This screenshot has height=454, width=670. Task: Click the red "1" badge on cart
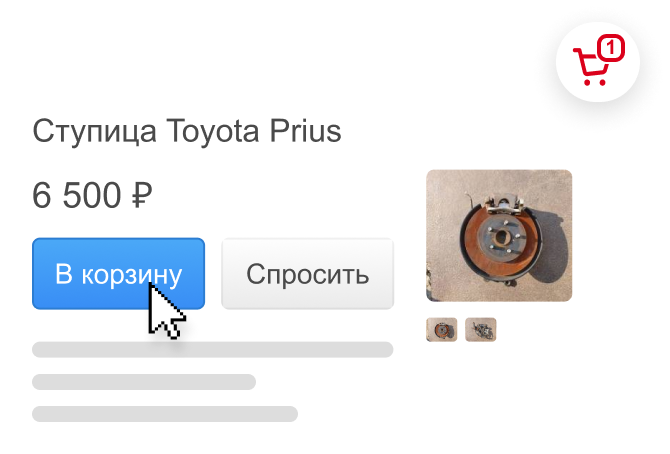[611, 48]
